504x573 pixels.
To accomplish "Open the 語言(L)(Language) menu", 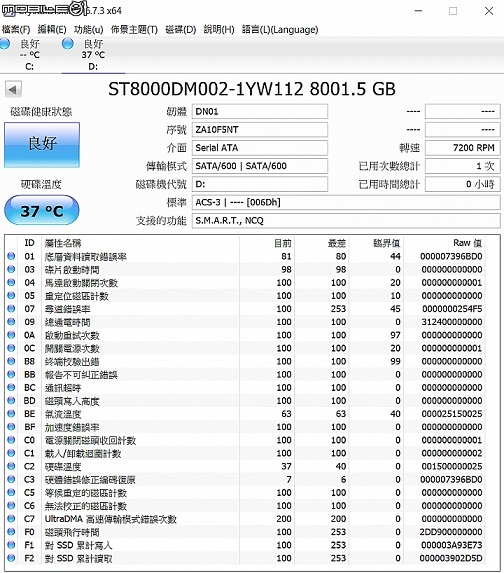I will (280, 29).
